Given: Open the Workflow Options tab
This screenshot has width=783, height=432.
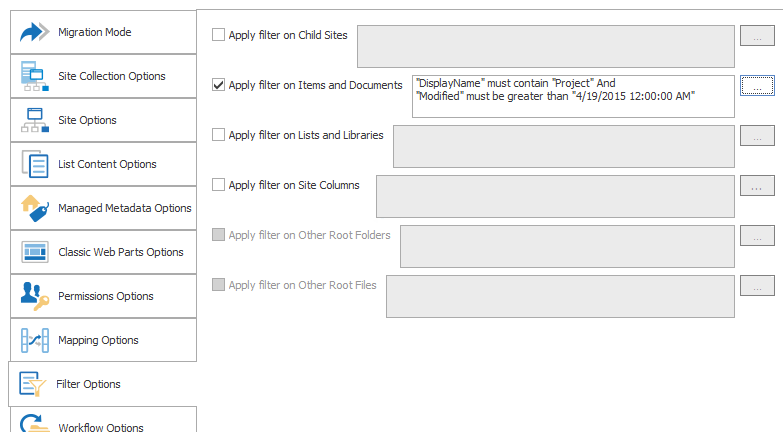Looking at the screenshot, I should pyautogui.click(x=101, y=425).
